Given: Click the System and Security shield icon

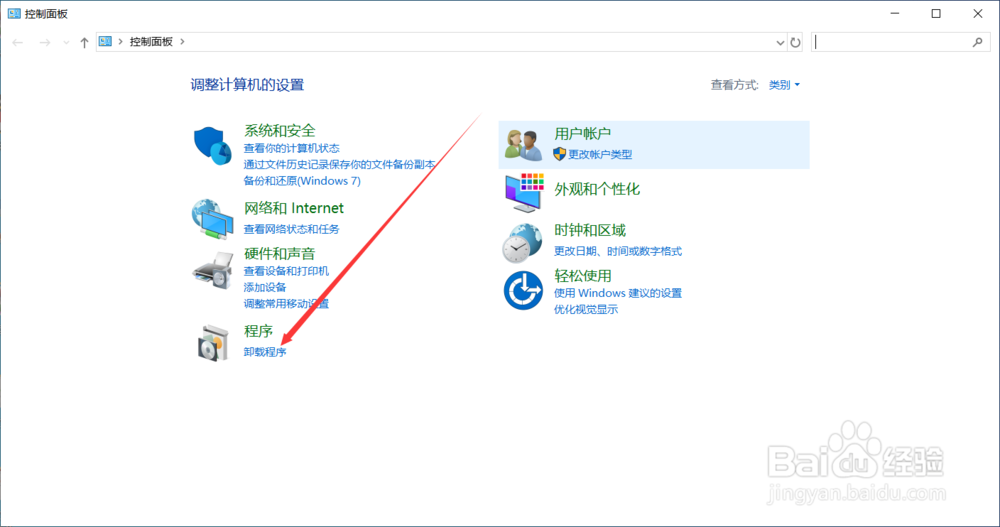Looking at the screenshot, I should tap(212, 145).
